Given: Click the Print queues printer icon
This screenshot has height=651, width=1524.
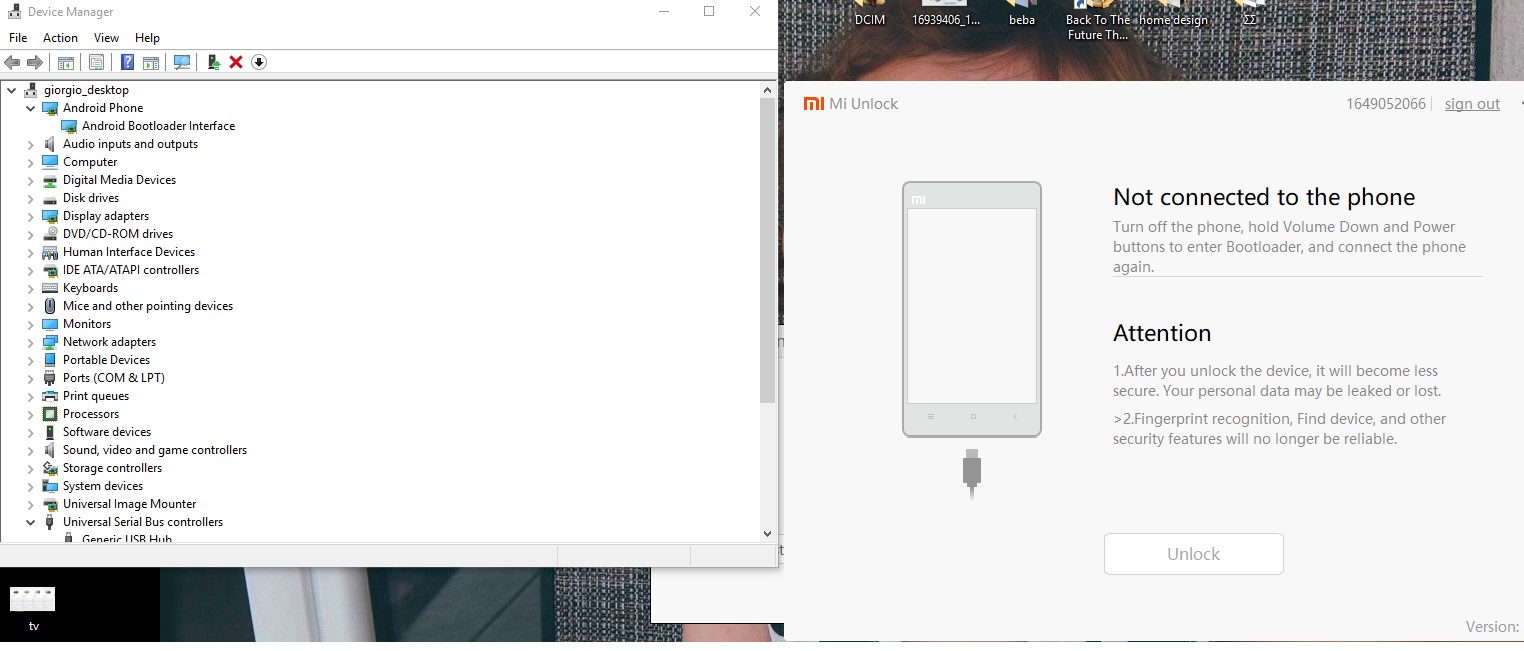Looking at the screenshot, I should click(50, 396).
